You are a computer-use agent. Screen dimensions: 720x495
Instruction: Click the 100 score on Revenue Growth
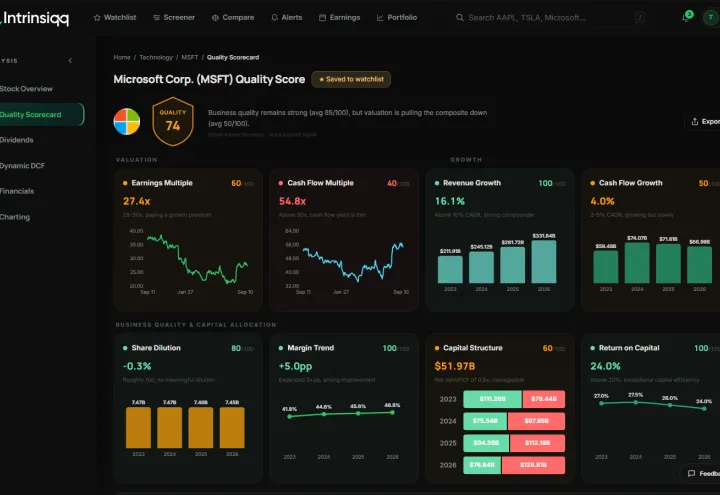coord(545,183)
